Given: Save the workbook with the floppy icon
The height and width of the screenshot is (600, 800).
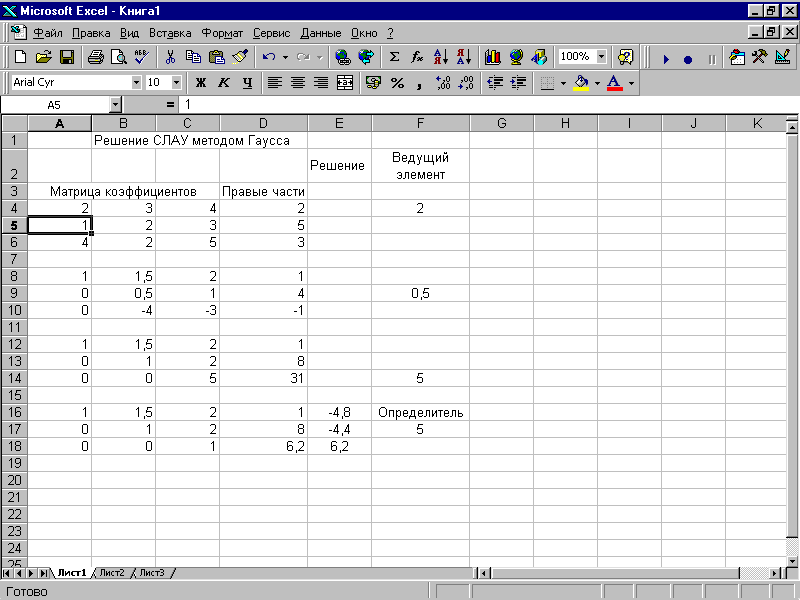Looking at the screenshot, I should (67, 57).
